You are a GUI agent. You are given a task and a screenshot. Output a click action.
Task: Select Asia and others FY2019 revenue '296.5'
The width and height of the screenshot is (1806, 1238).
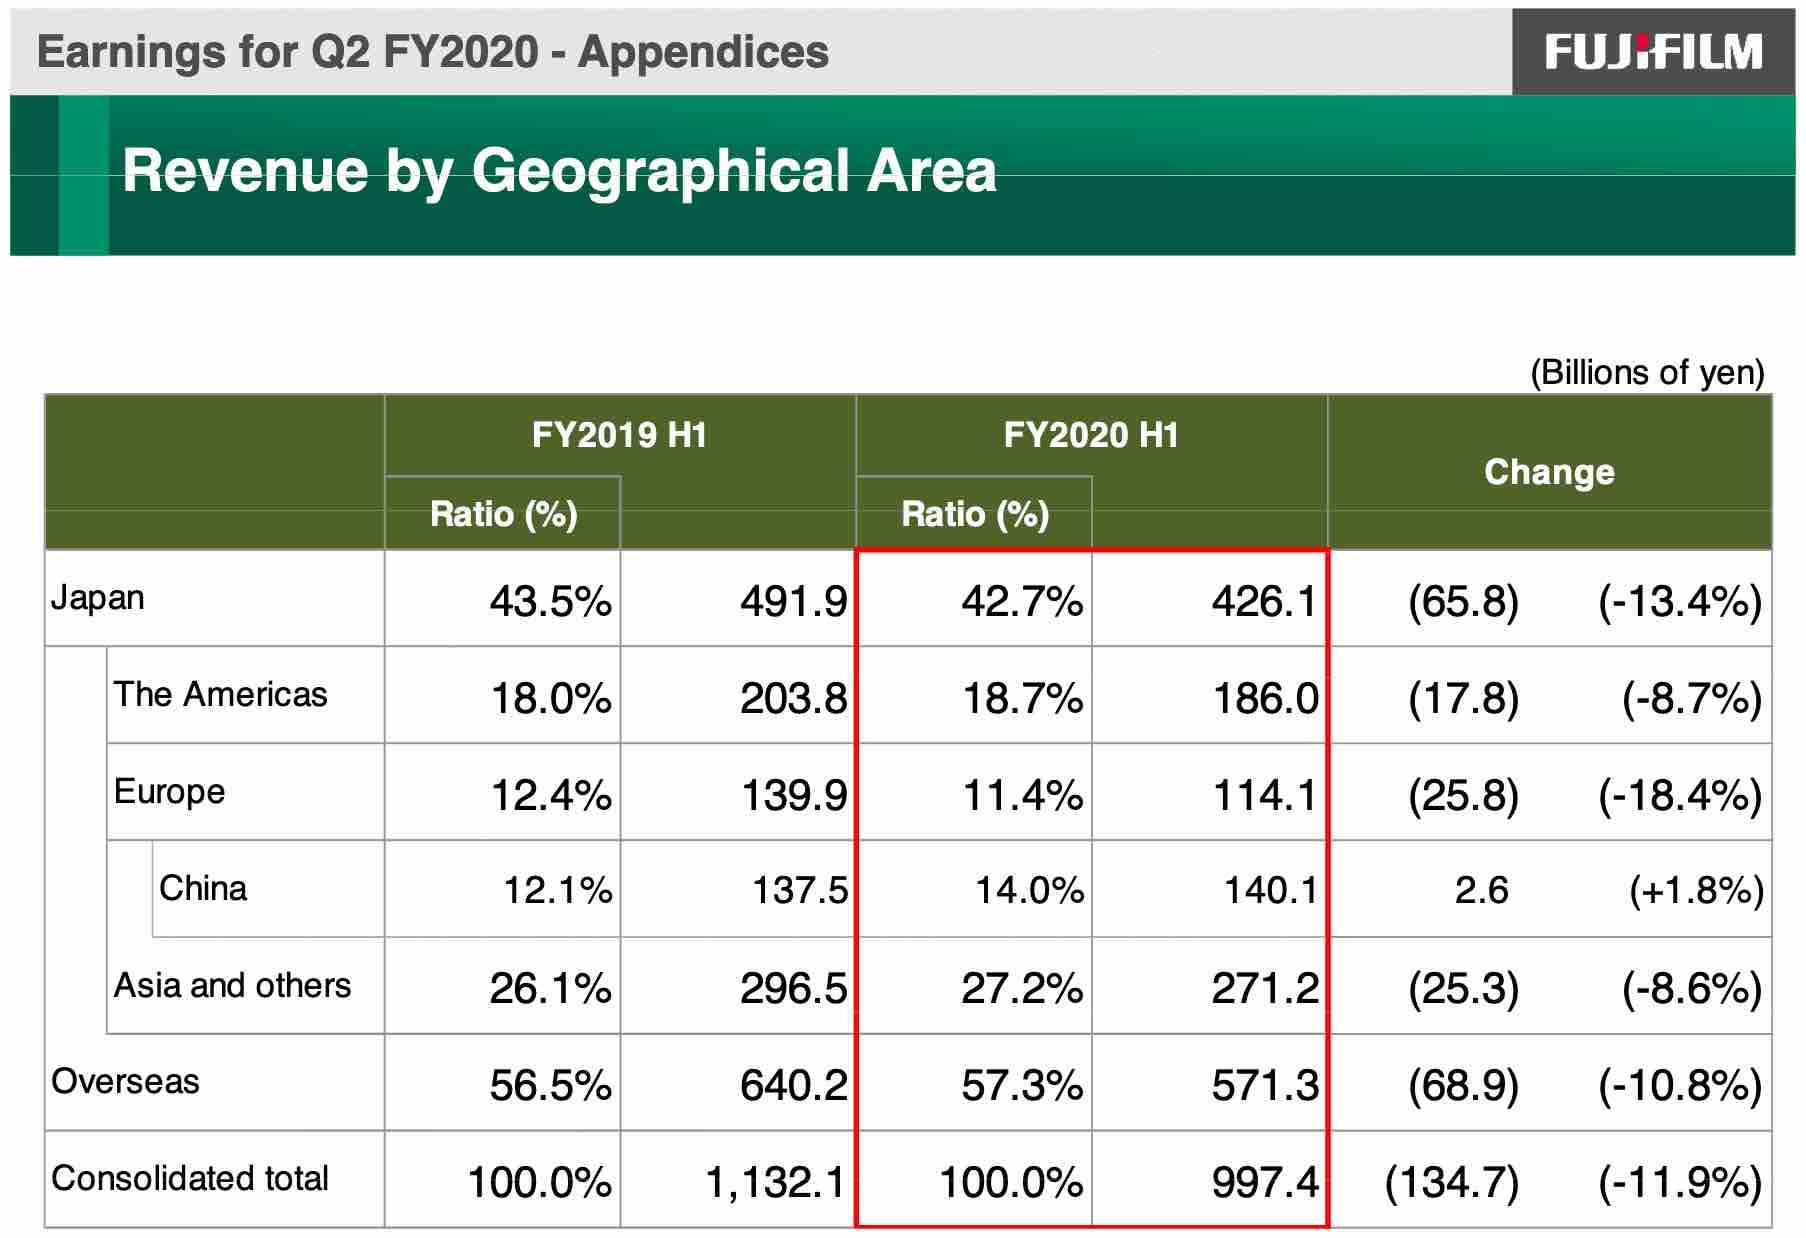[x=794, y=988]
